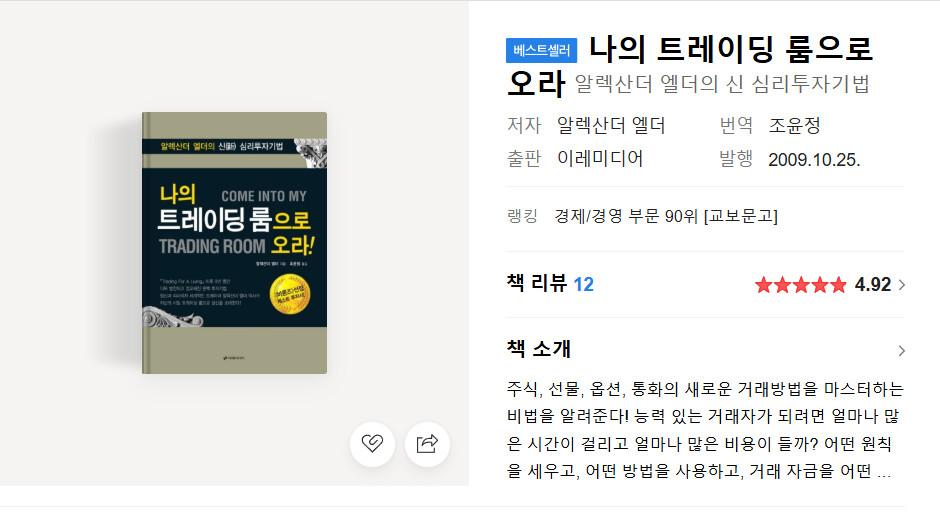Viewport: 940px width, 513px height.
Task: Open the review count 12 link
Action: [583, 284]
